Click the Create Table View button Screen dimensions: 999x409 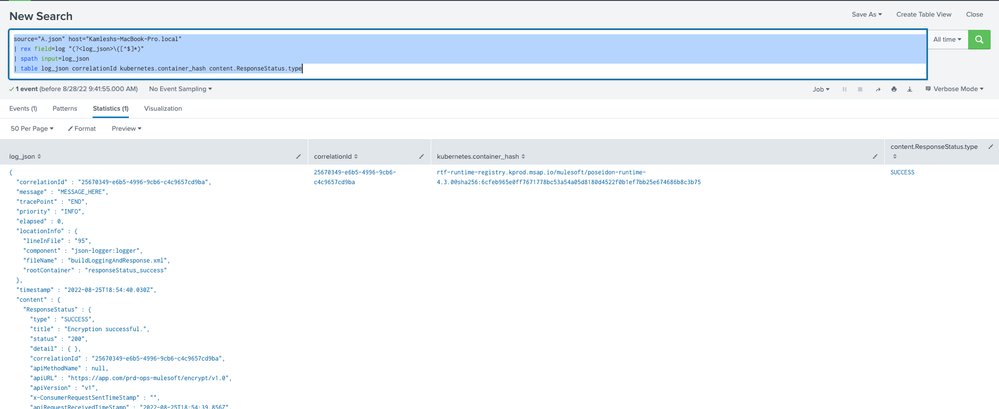924,14
